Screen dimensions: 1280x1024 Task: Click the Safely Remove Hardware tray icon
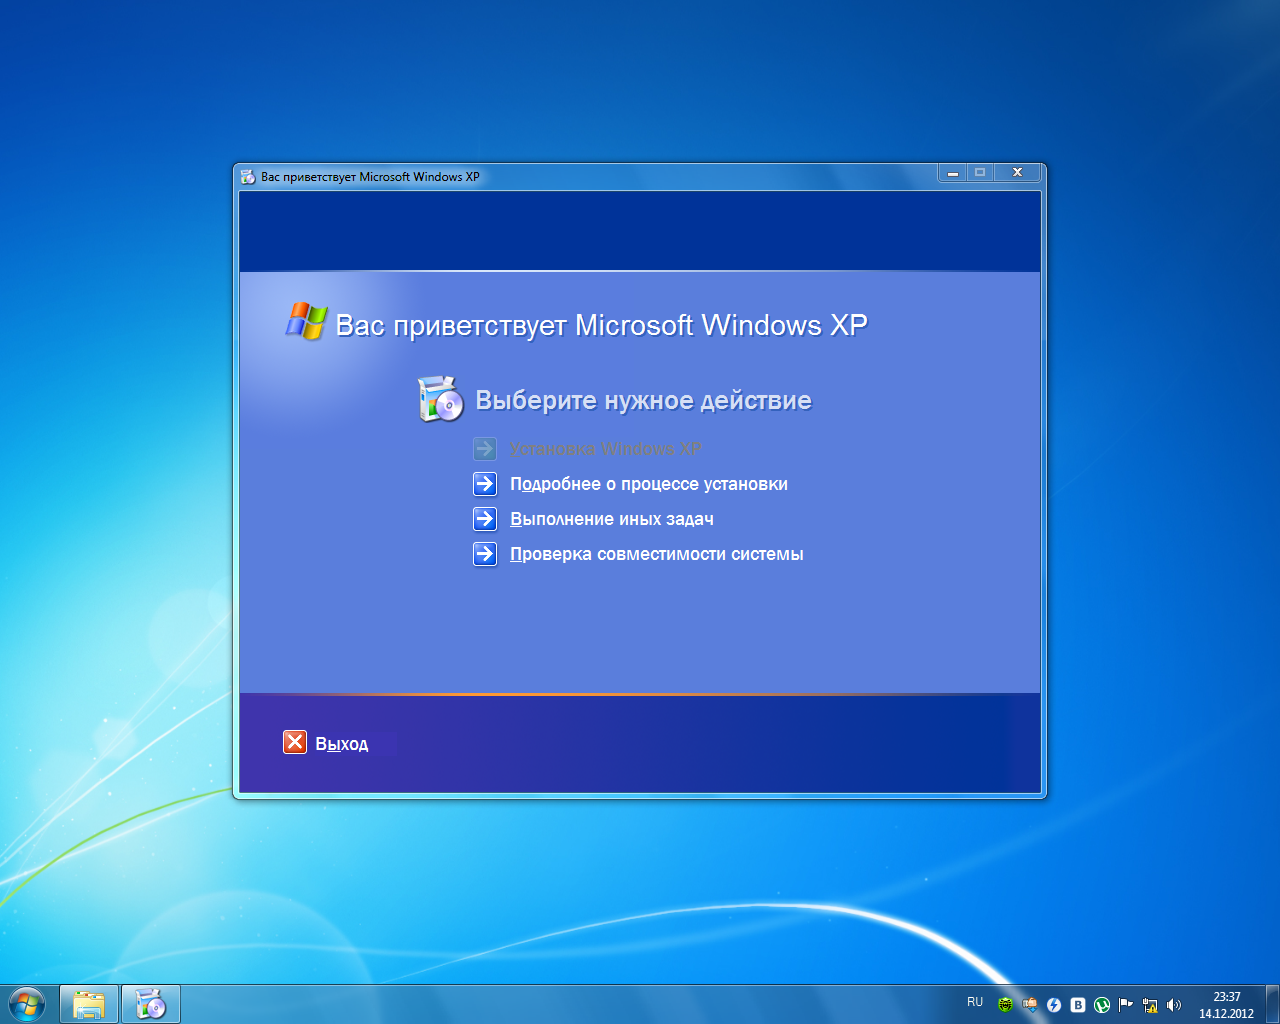coord(1030,1005)
